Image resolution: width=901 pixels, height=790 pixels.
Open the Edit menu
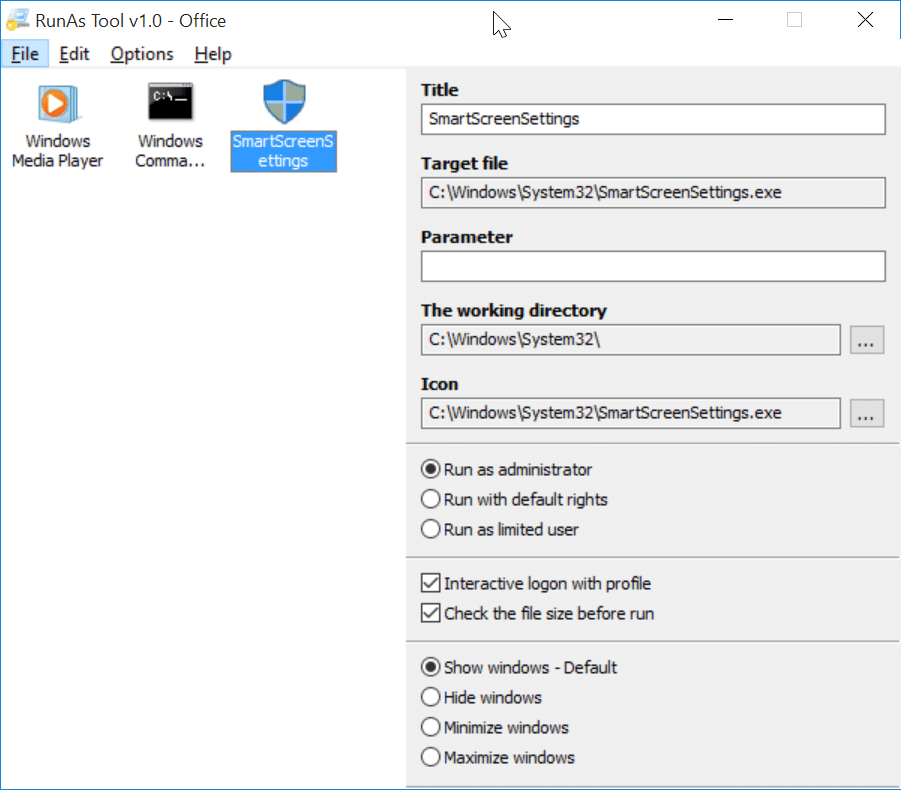(74, 54)
